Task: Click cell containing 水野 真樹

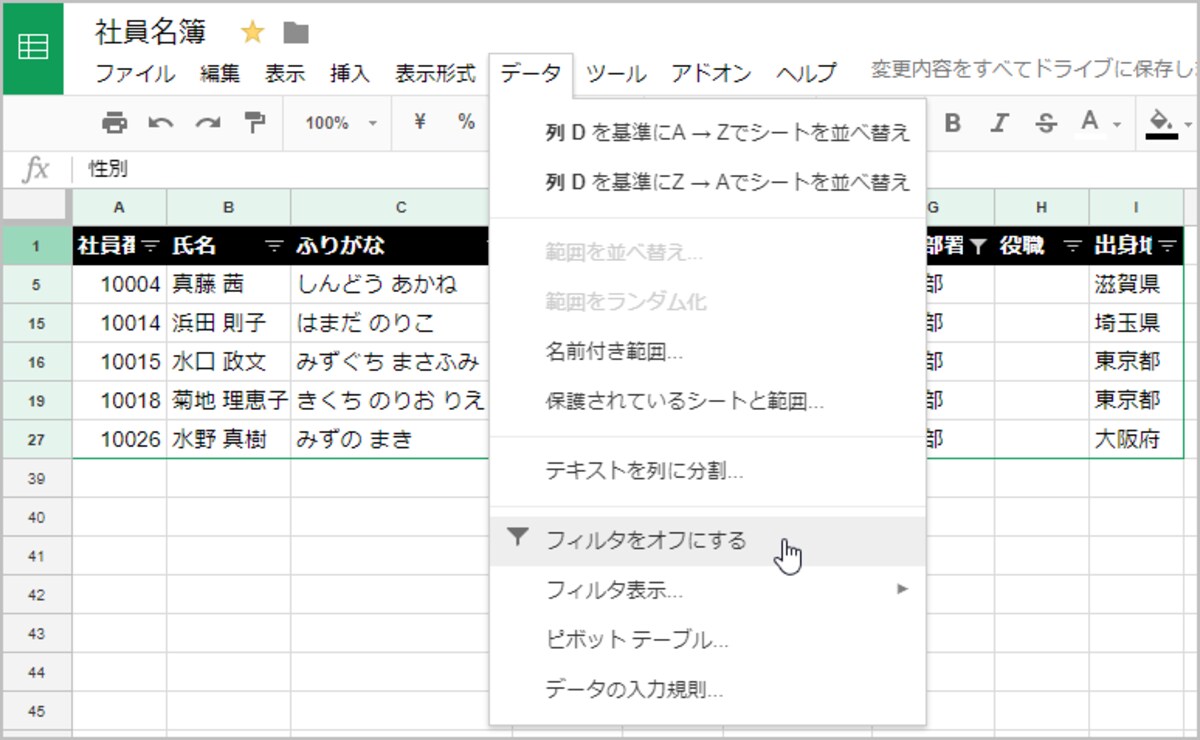Action: click(x=228, y=440)
